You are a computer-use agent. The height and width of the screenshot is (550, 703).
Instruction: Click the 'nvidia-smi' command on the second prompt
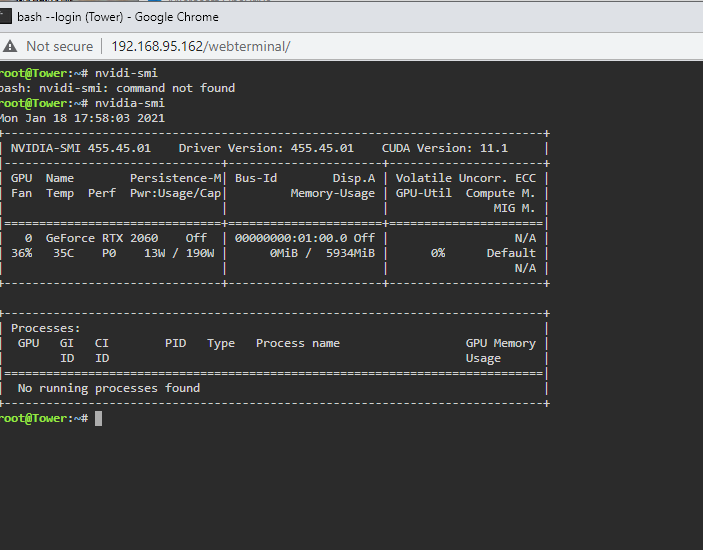click(130, 103)
